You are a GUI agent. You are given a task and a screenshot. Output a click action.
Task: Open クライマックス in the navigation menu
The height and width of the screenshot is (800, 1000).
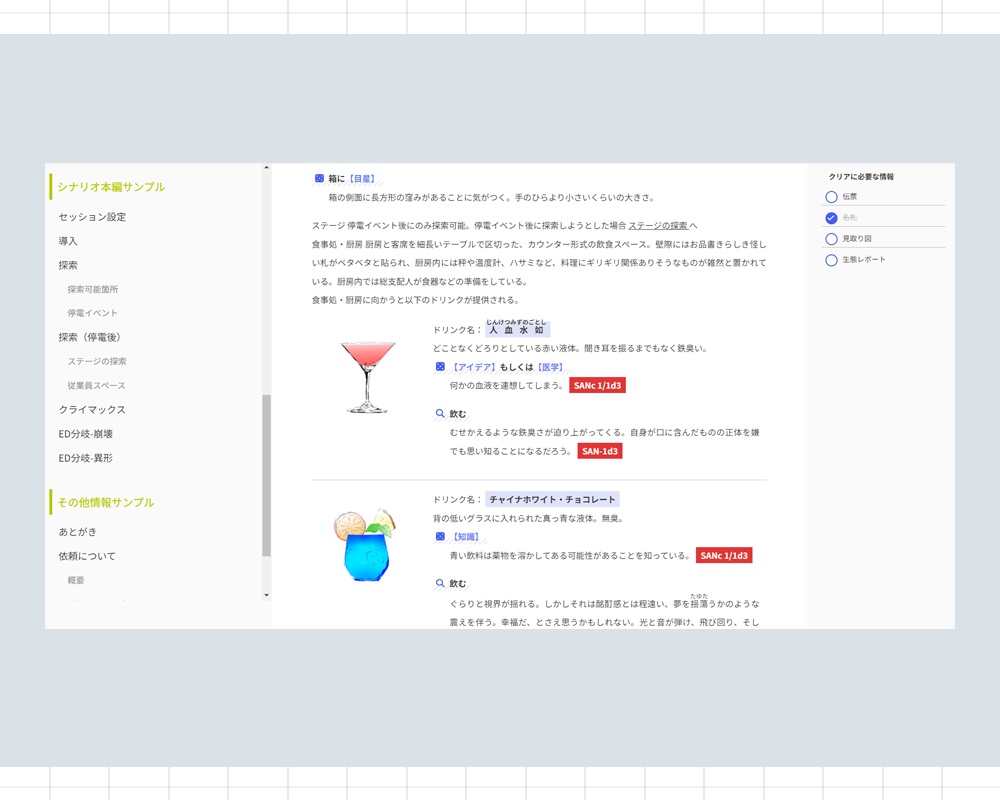(92, 409)
